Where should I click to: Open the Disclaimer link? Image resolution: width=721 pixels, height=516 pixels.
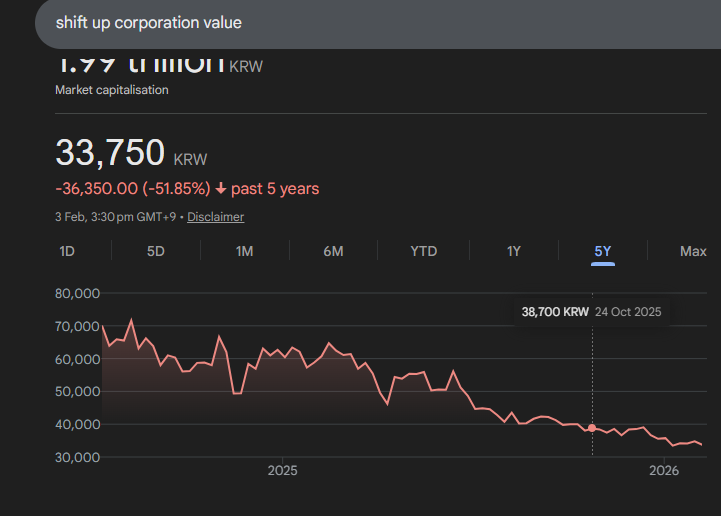[x=215, y=217]
